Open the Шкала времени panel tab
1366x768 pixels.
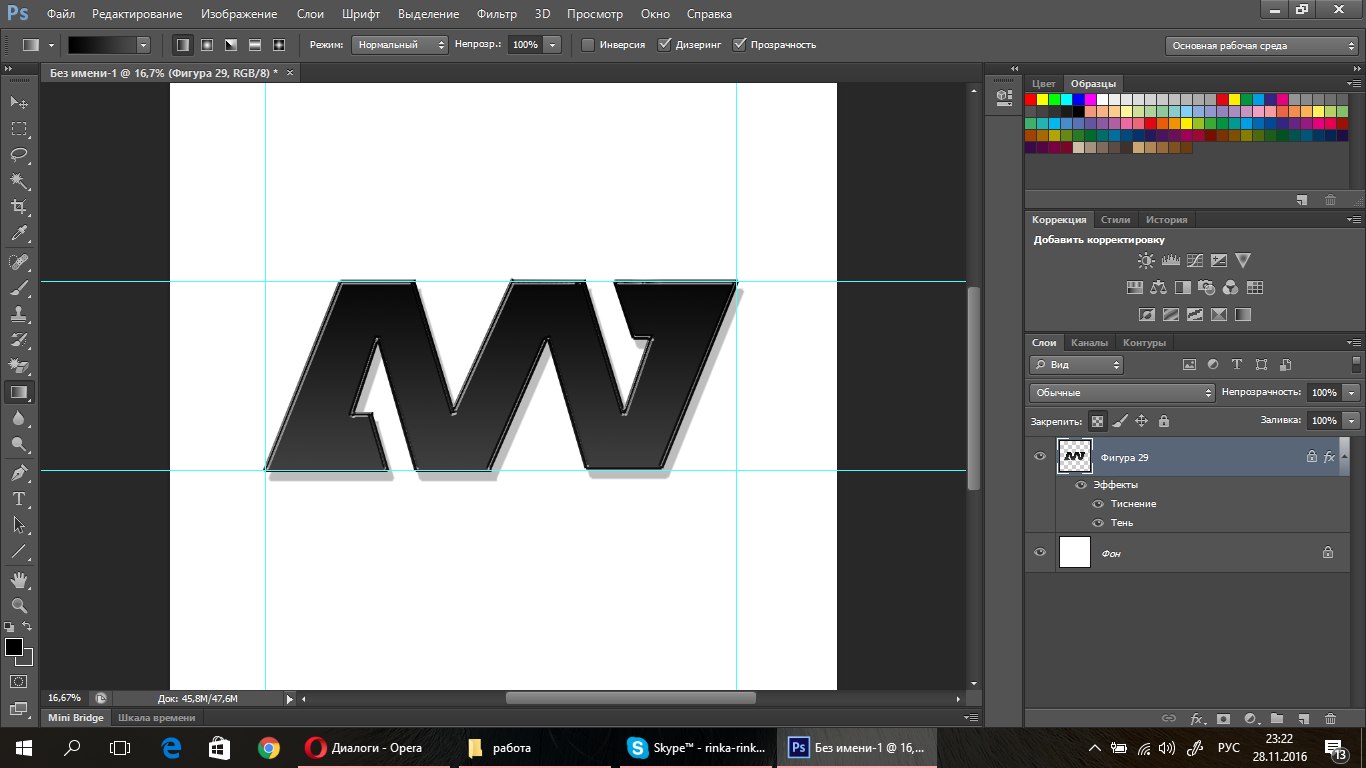[156, 717]
